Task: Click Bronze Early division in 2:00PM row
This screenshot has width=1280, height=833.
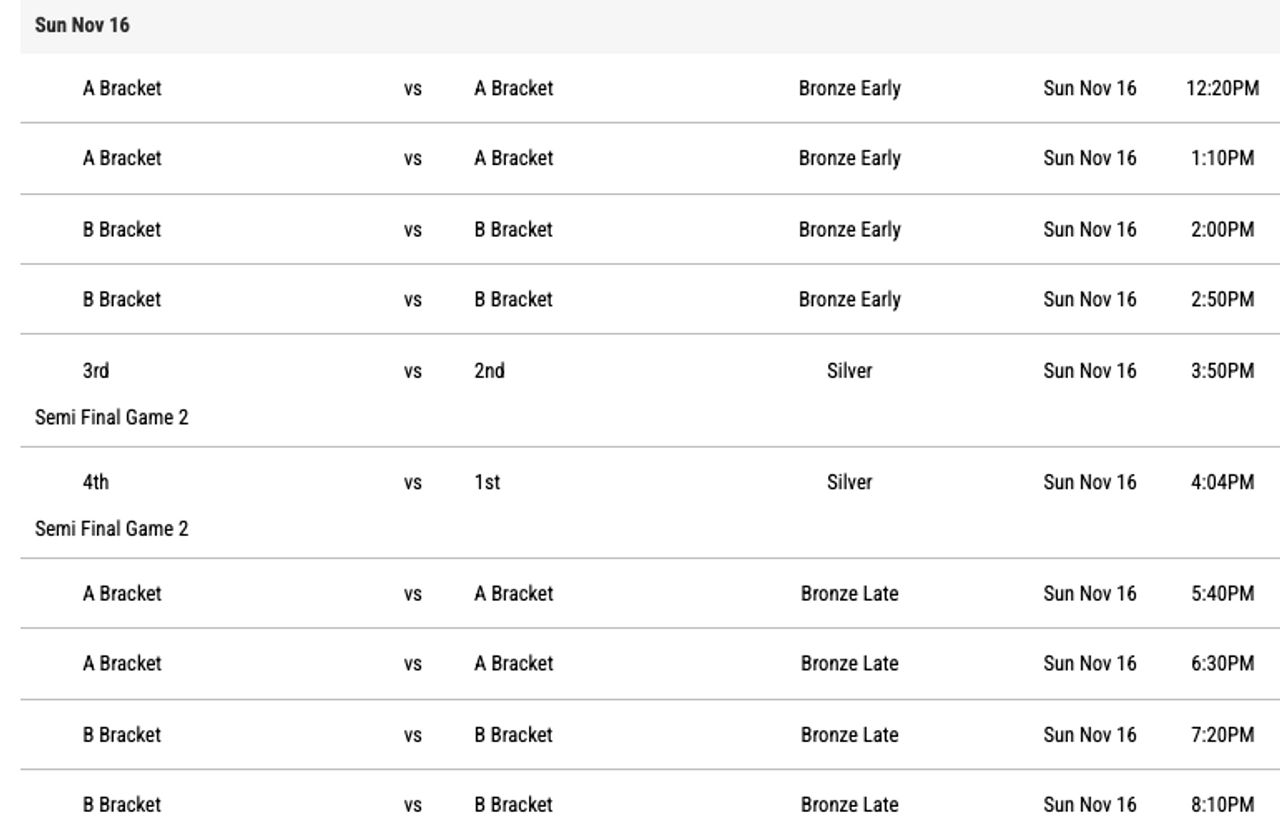Action: pyautogui.click(x=849, y=229)
